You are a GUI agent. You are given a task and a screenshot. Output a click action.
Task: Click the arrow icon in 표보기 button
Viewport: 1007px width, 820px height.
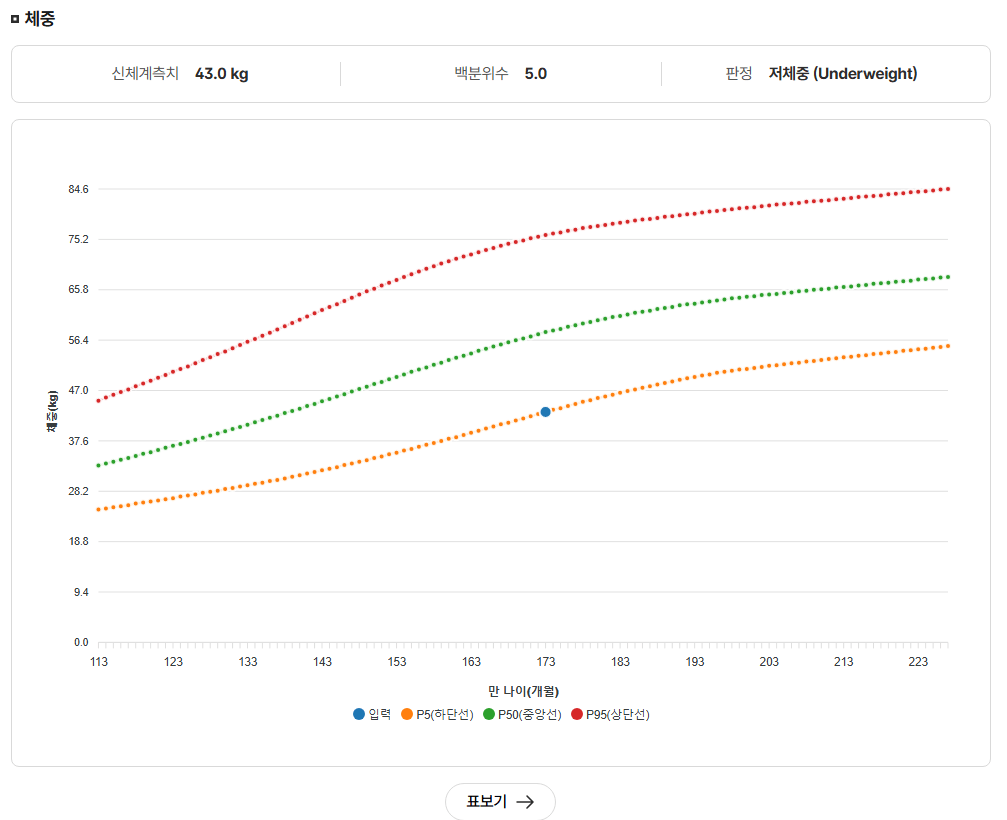pos(525,802)
